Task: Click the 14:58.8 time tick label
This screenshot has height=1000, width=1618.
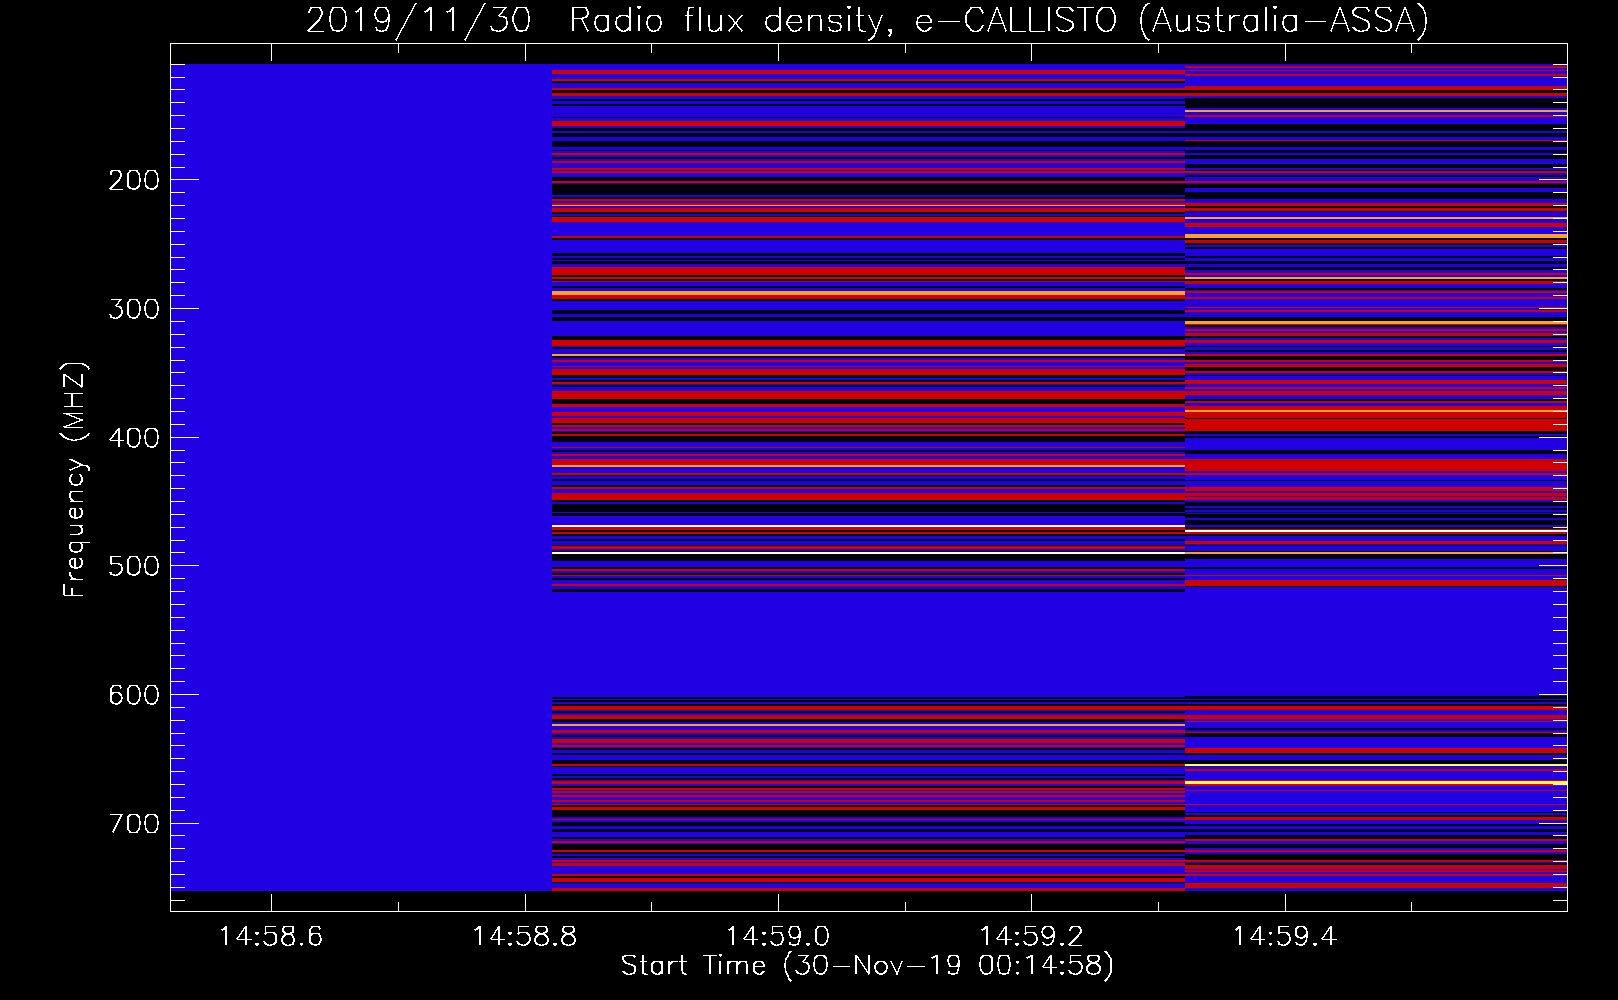Action: click(524, 937)
